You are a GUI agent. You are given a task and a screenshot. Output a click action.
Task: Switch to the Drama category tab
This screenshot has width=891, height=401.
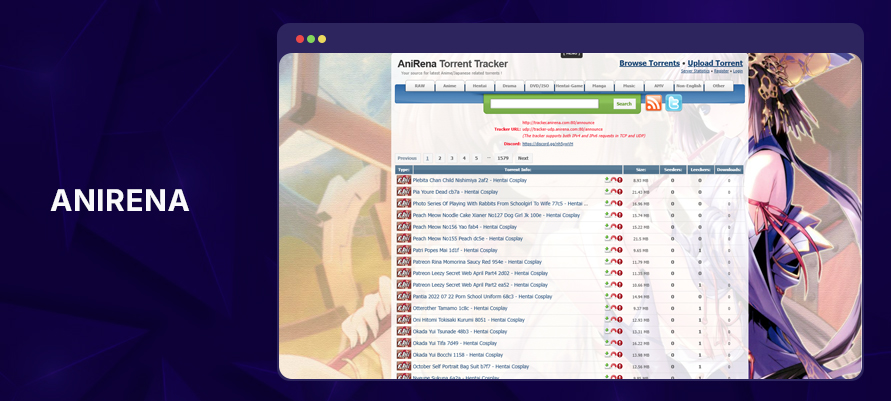tap(509, 86)
